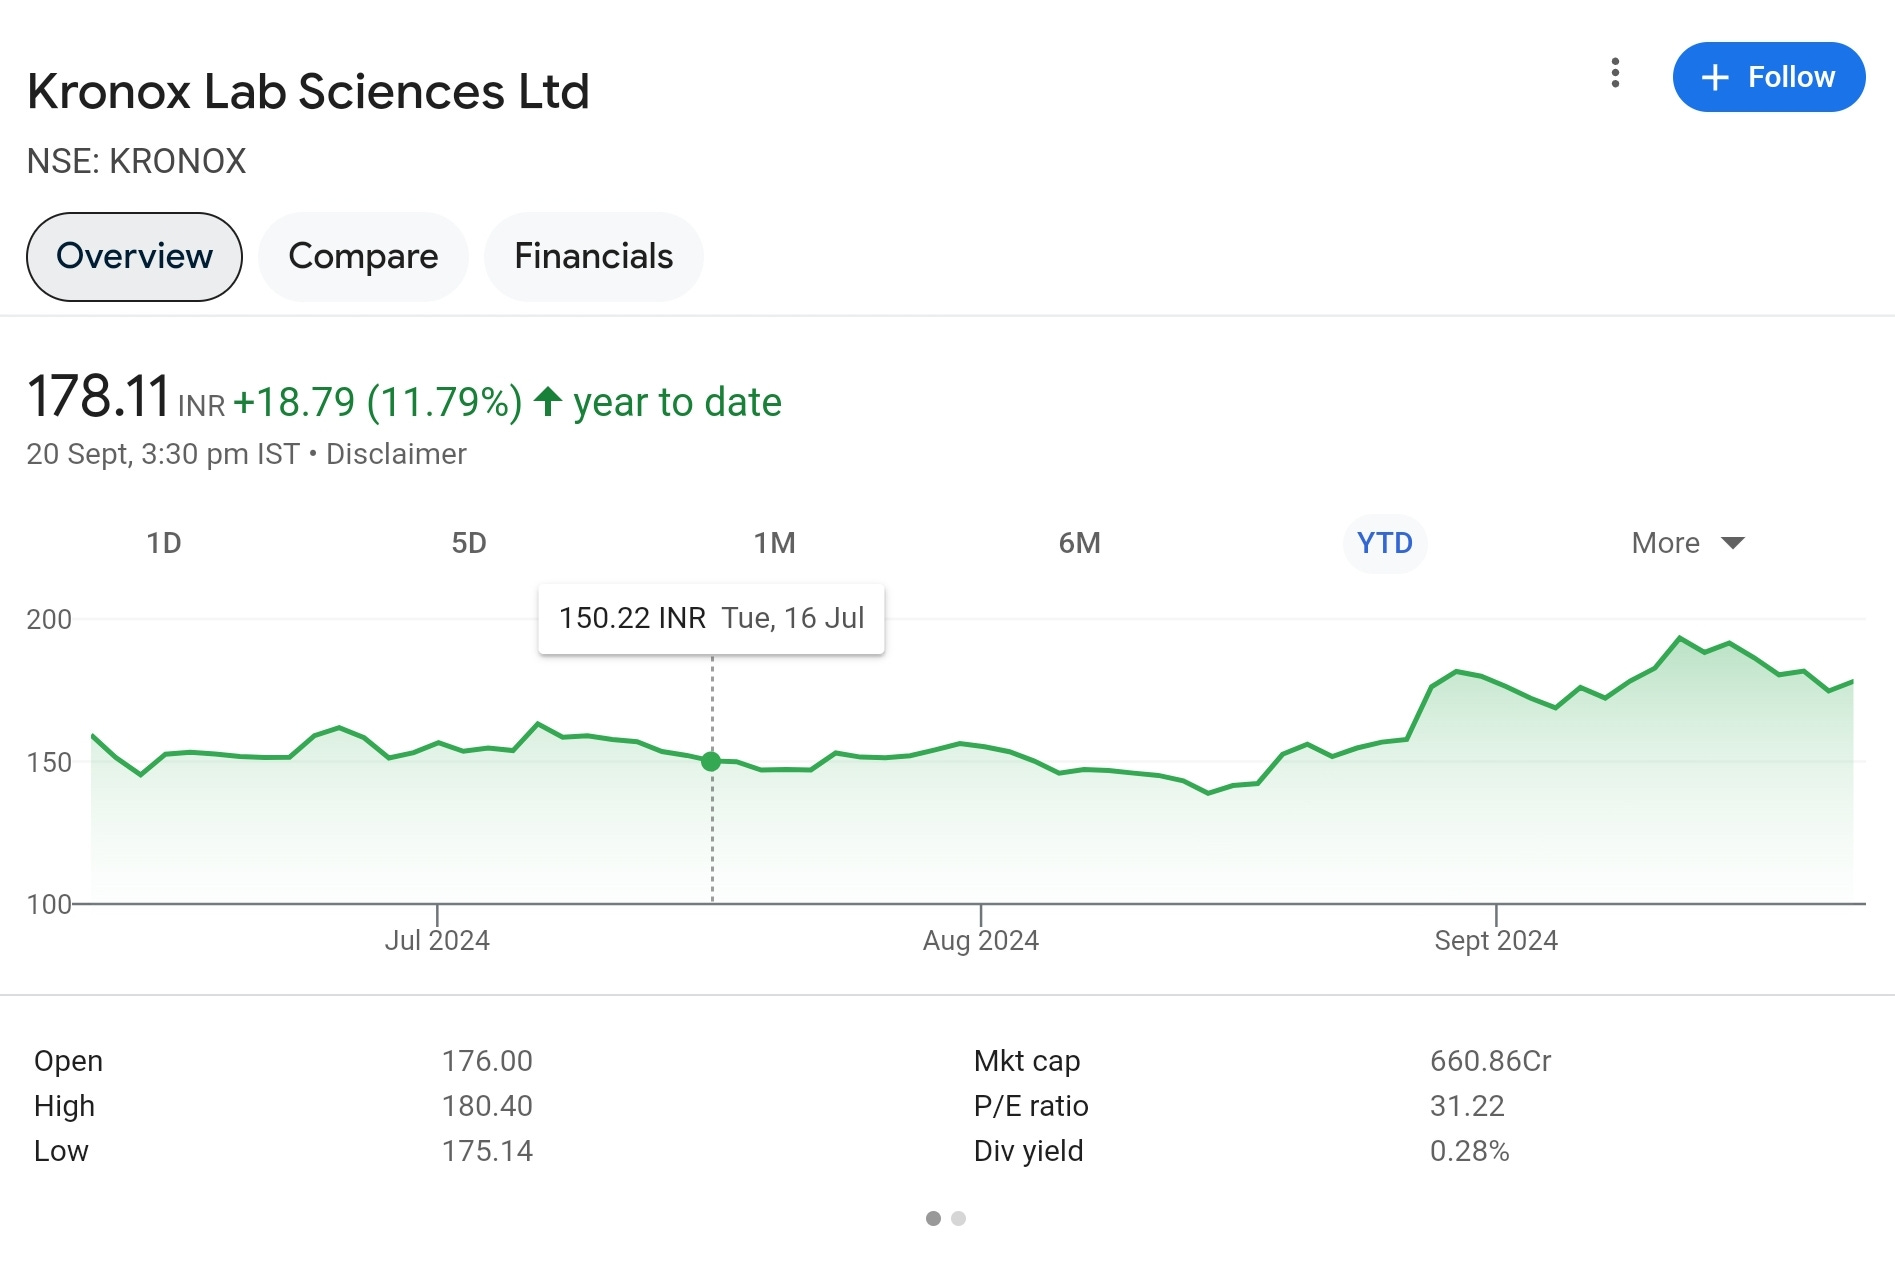Click the Div yield label

[x=1028, y=1151]
